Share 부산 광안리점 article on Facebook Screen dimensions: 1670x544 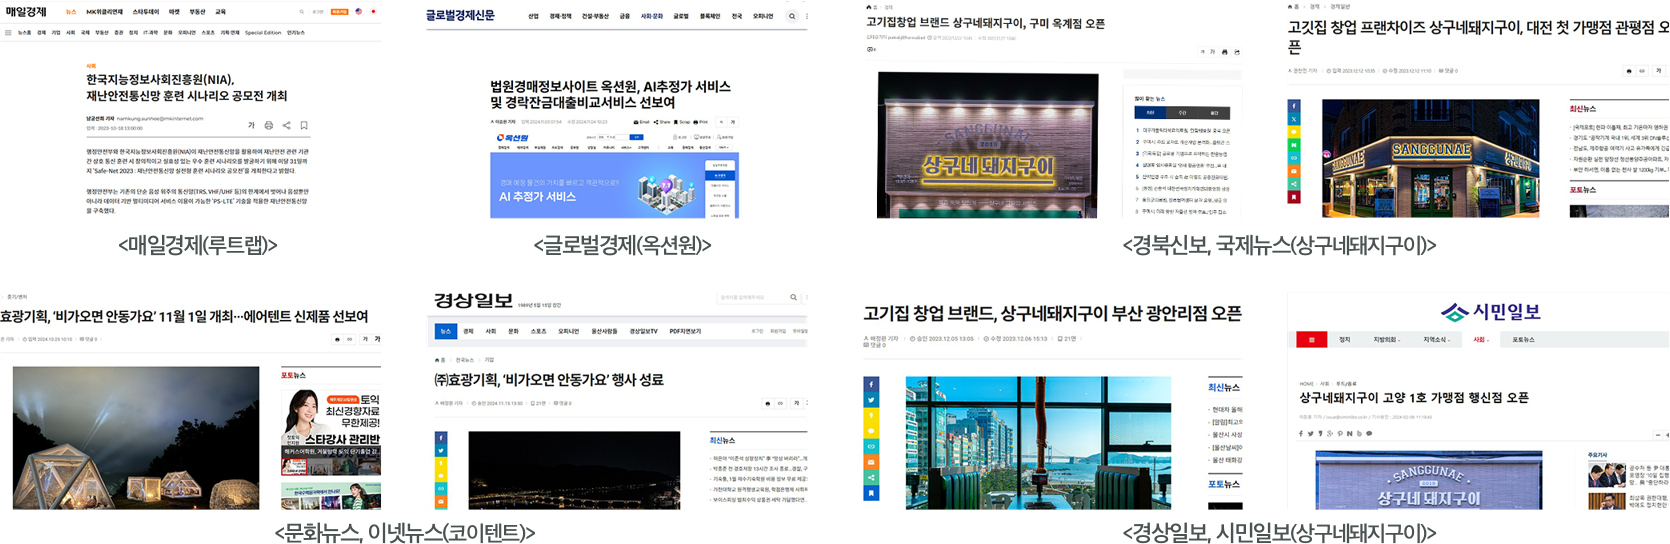(871, 384)
